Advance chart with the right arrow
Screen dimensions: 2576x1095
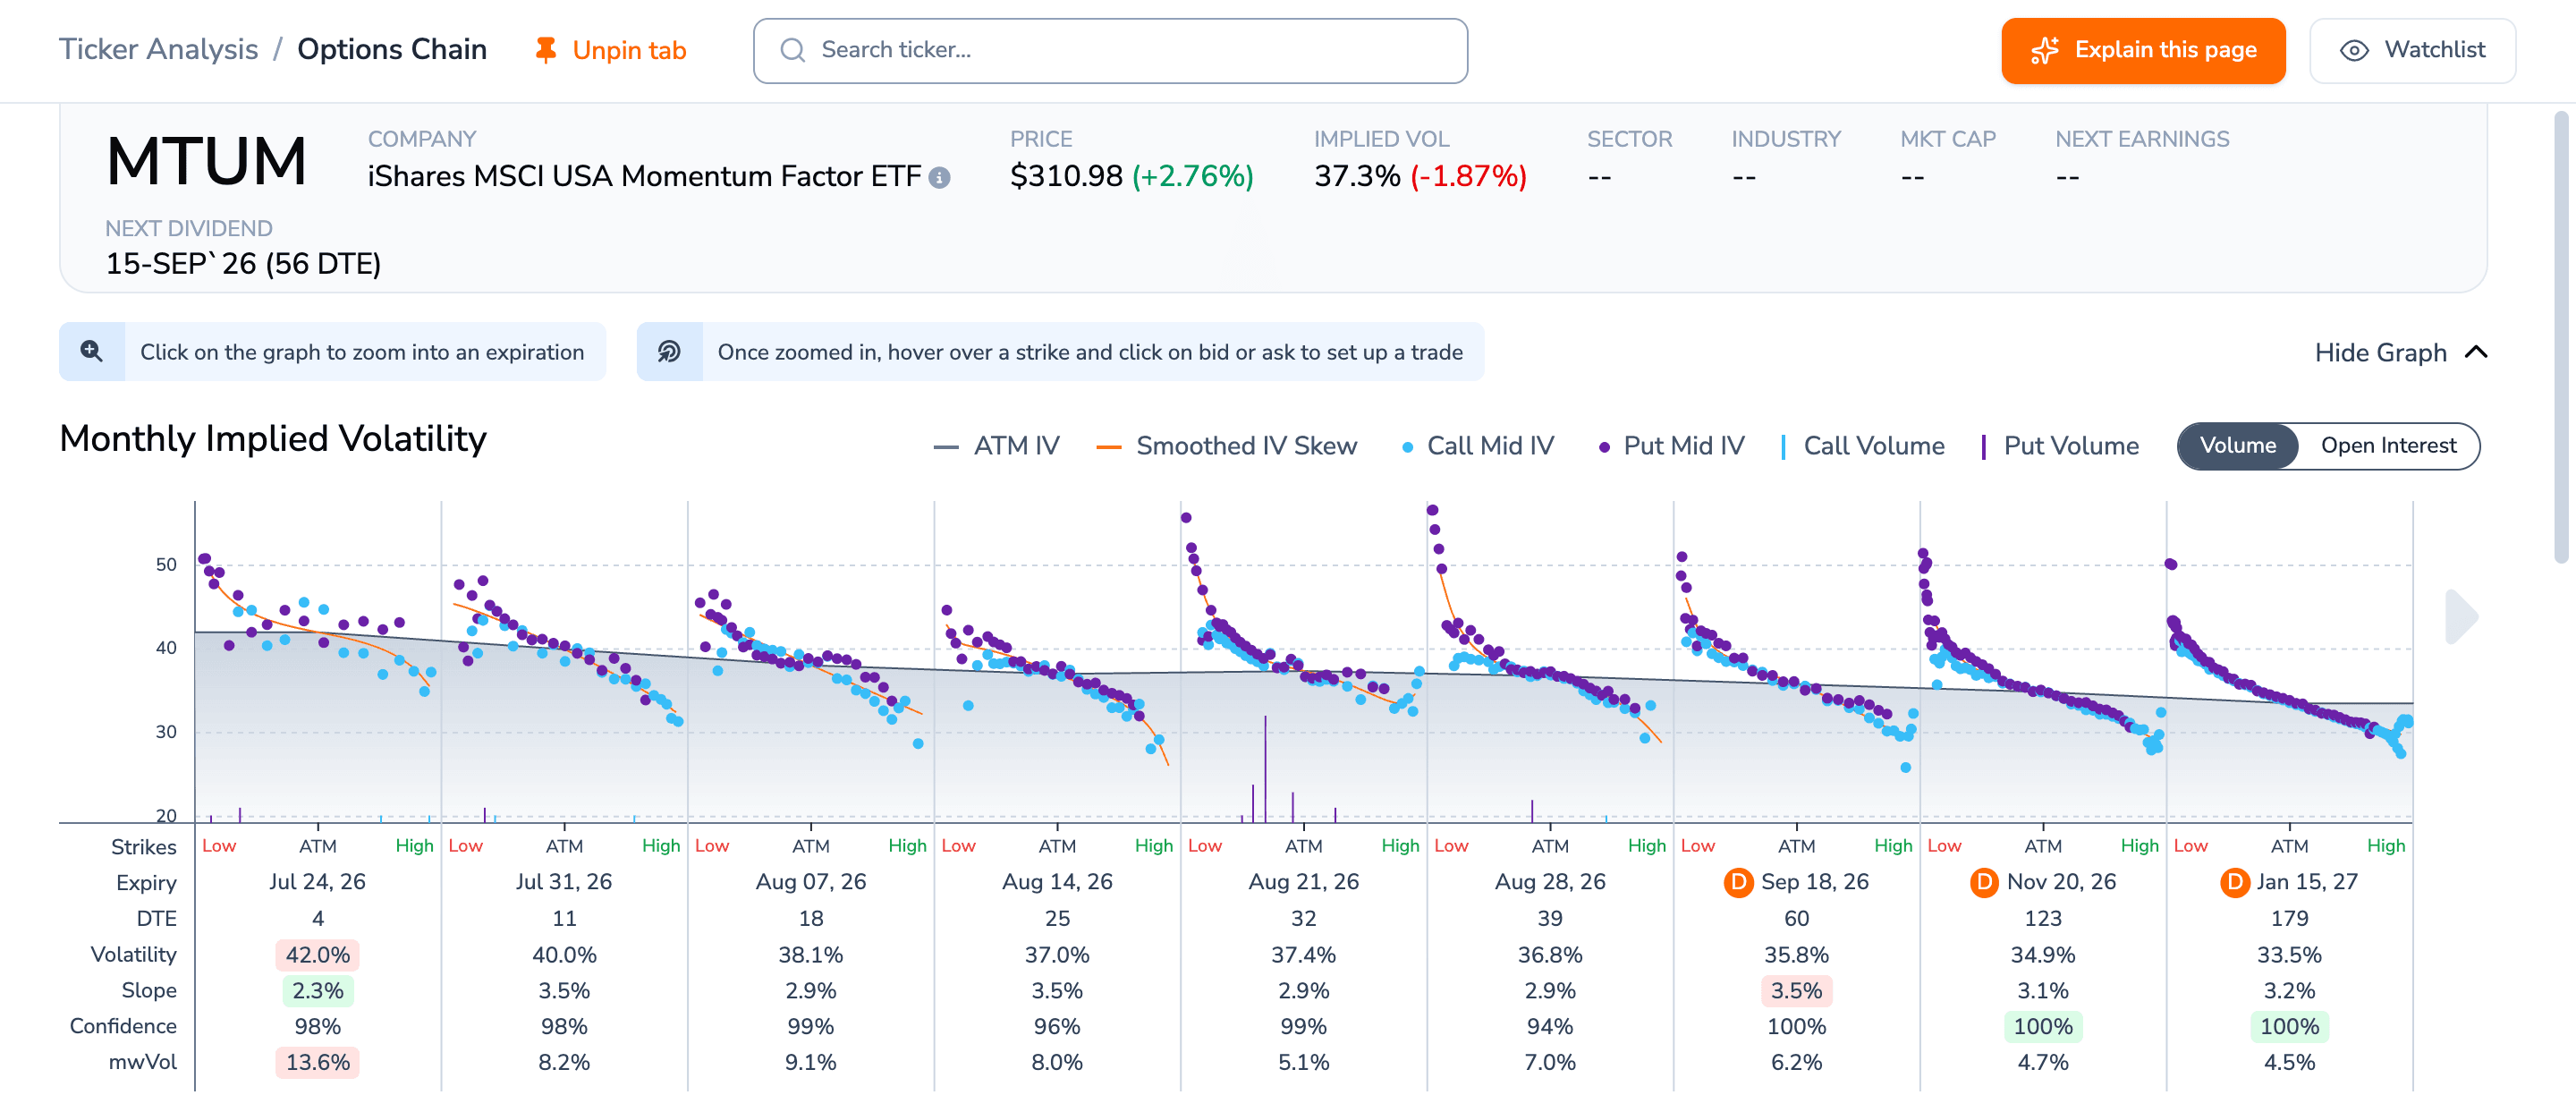click(2461, 617)
